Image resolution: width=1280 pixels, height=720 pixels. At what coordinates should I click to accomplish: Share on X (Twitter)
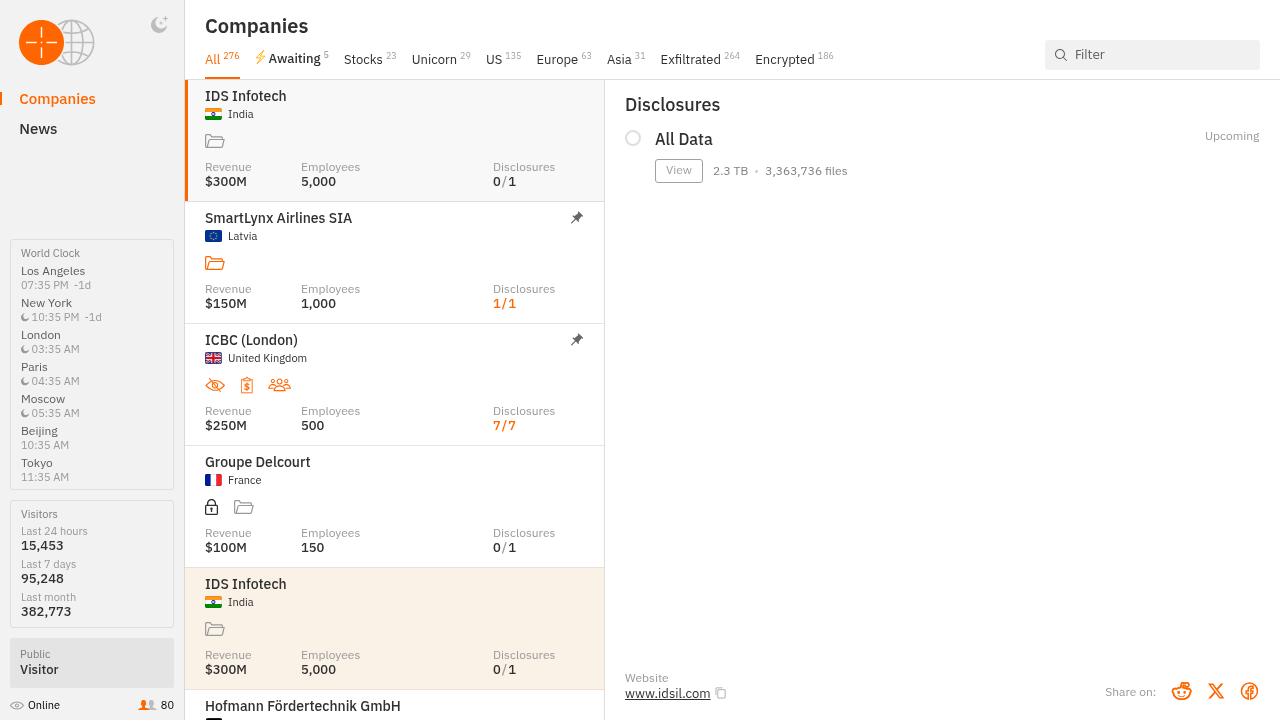tap(1216, 691)
